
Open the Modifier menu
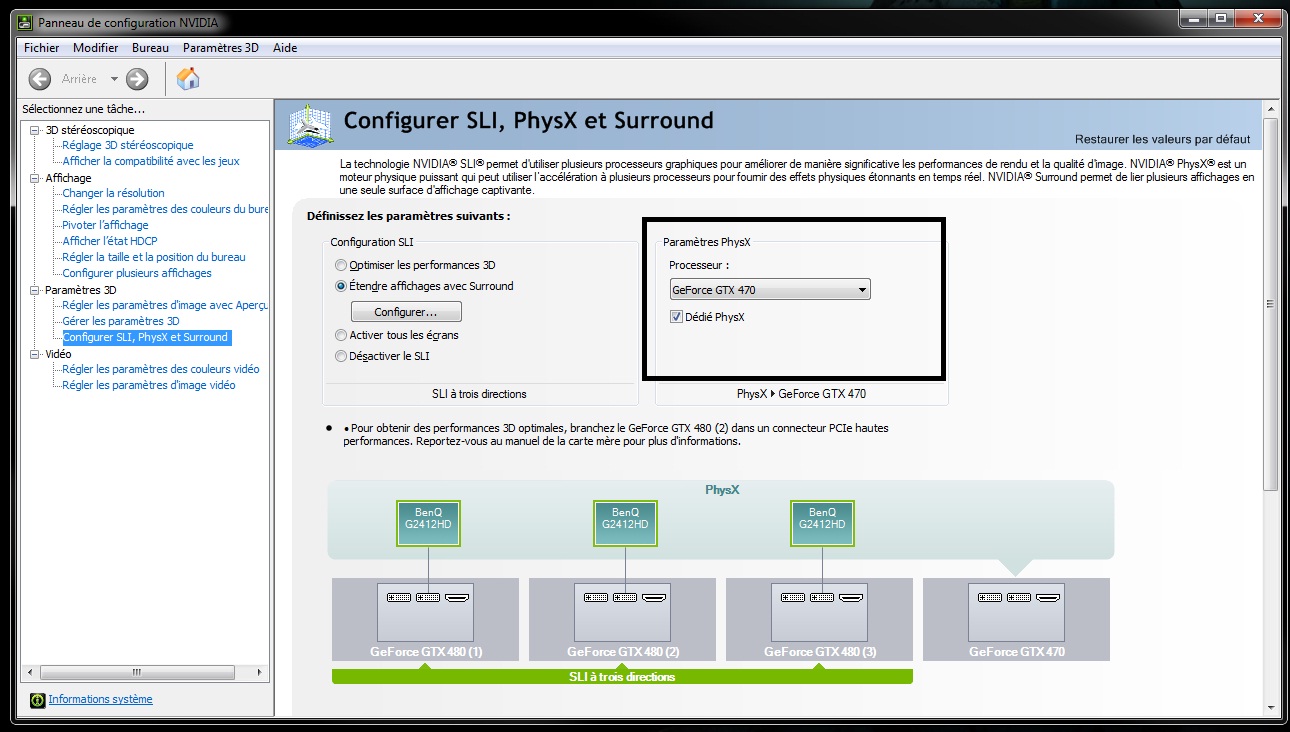coord(96,48)
